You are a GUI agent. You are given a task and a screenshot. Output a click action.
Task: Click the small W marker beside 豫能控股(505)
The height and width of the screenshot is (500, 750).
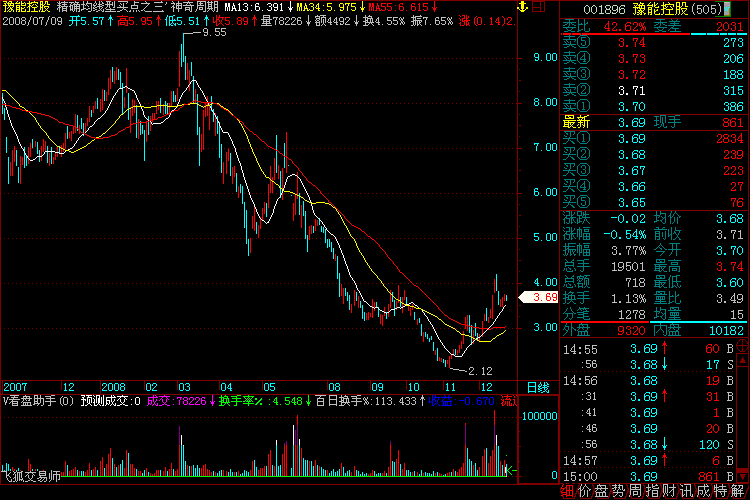coord(728,9)
